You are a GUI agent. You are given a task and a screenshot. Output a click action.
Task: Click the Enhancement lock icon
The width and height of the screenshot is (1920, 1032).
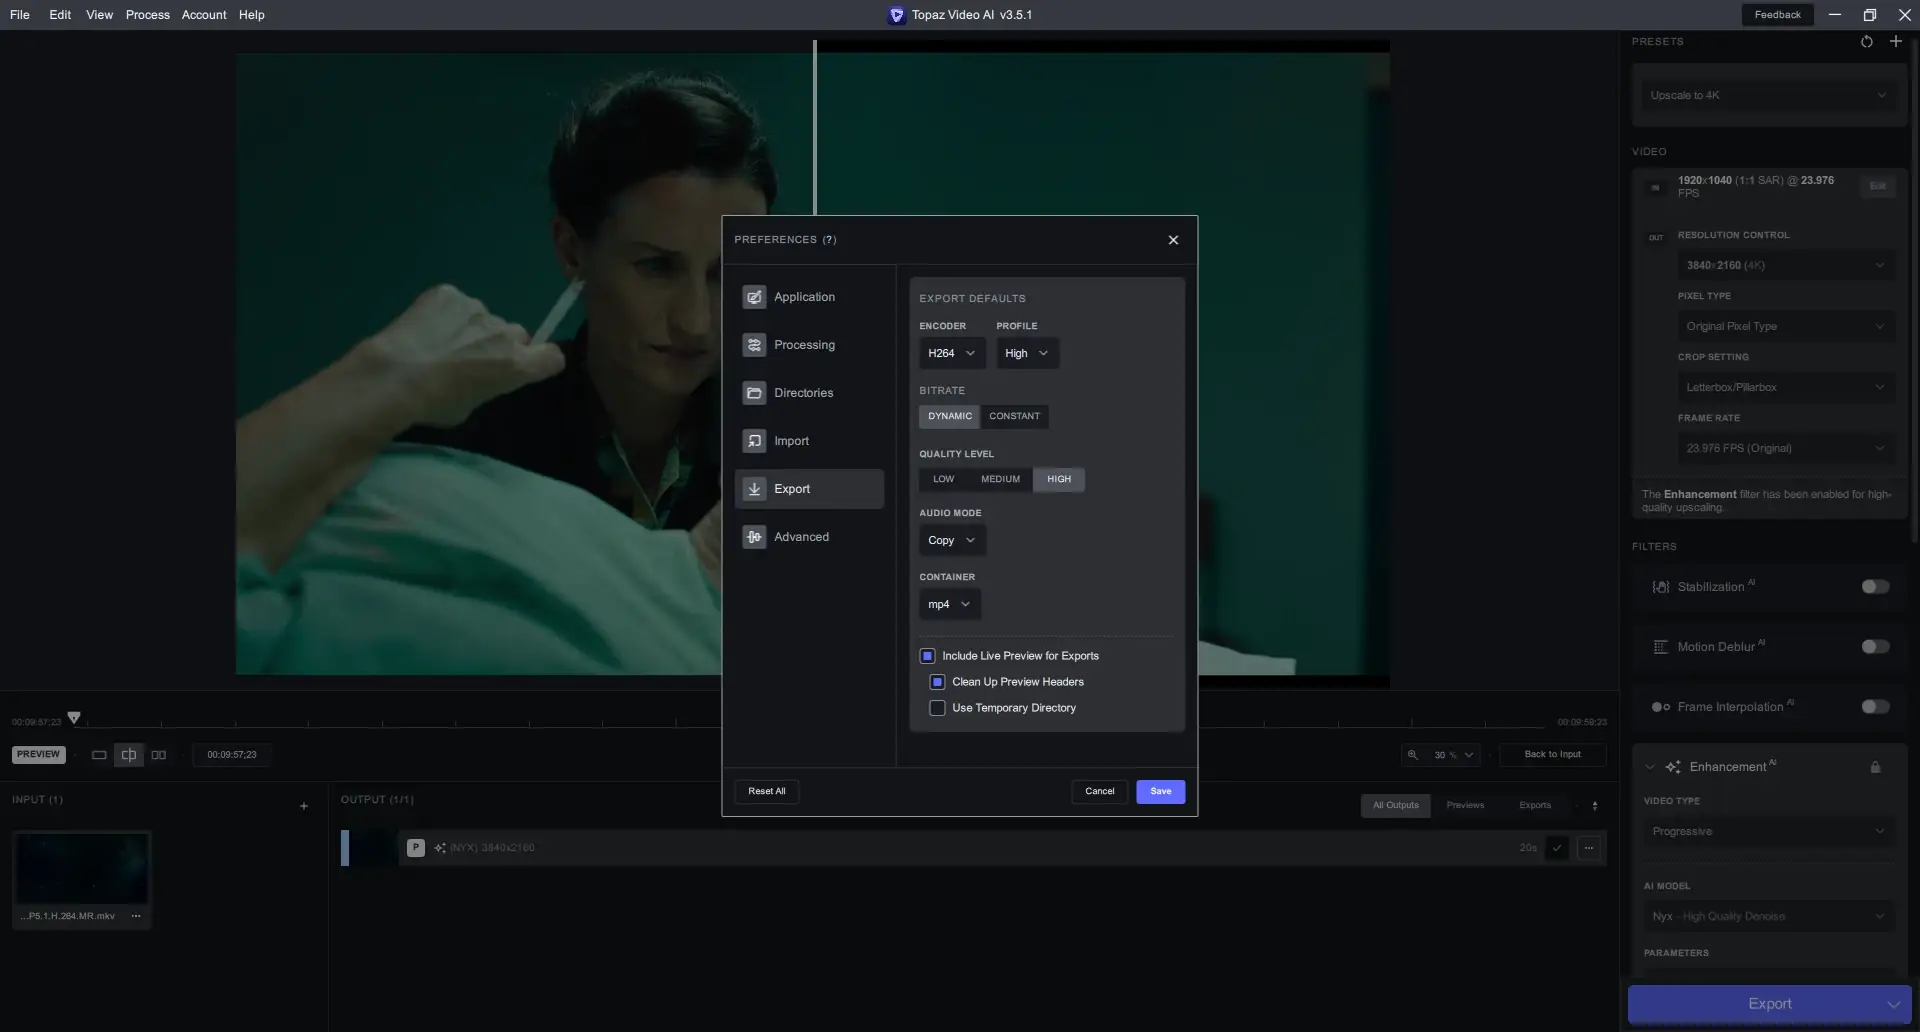click(1875, 767)
